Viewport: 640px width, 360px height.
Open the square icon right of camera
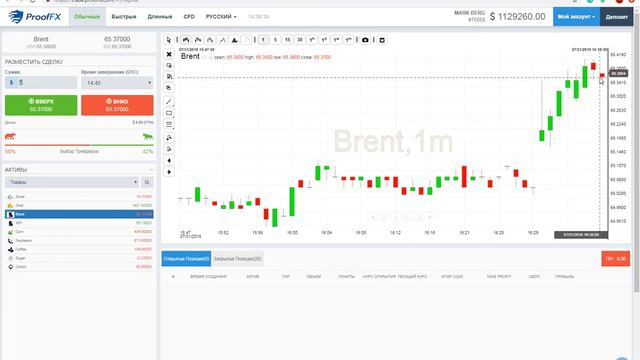(x=382, y=40)
